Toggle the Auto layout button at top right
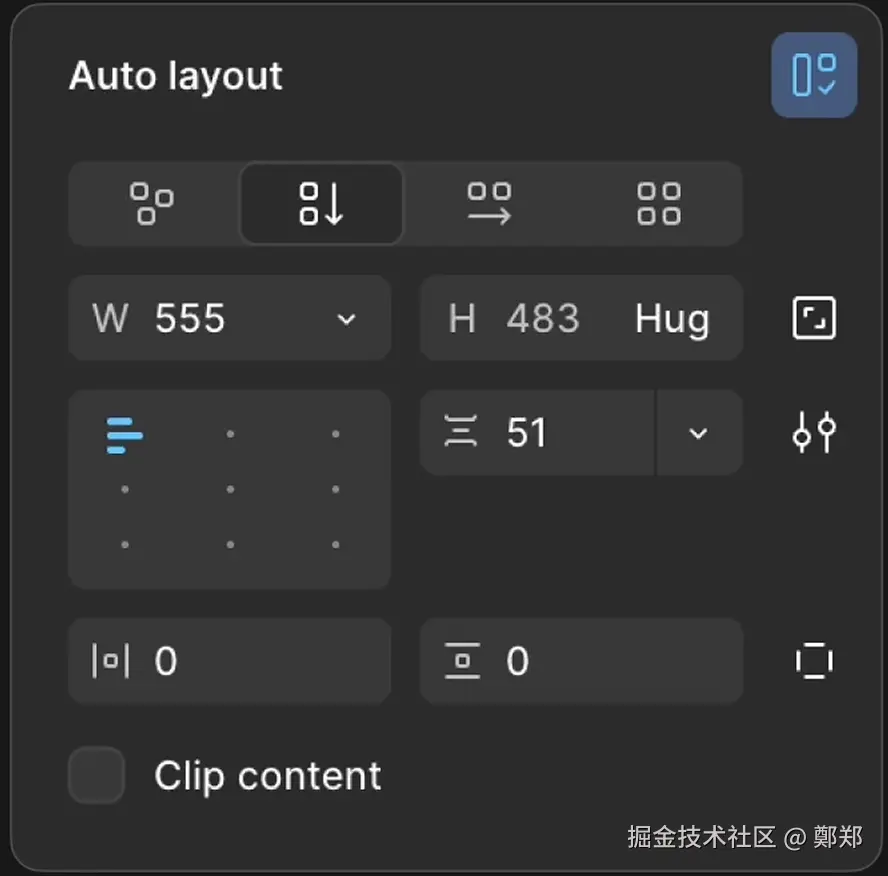The image size is (888, 876). point(813,75)
